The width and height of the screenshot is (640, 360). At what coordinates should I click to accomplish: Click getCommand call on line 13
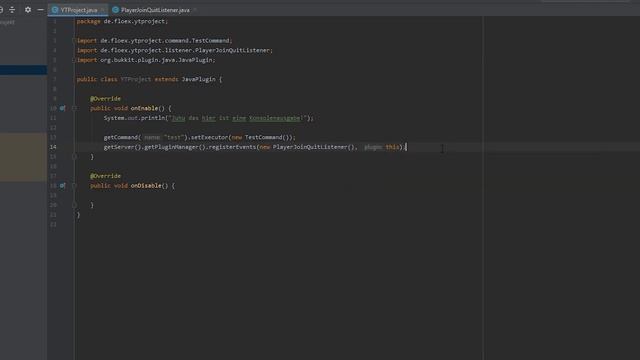click(121, 137)
